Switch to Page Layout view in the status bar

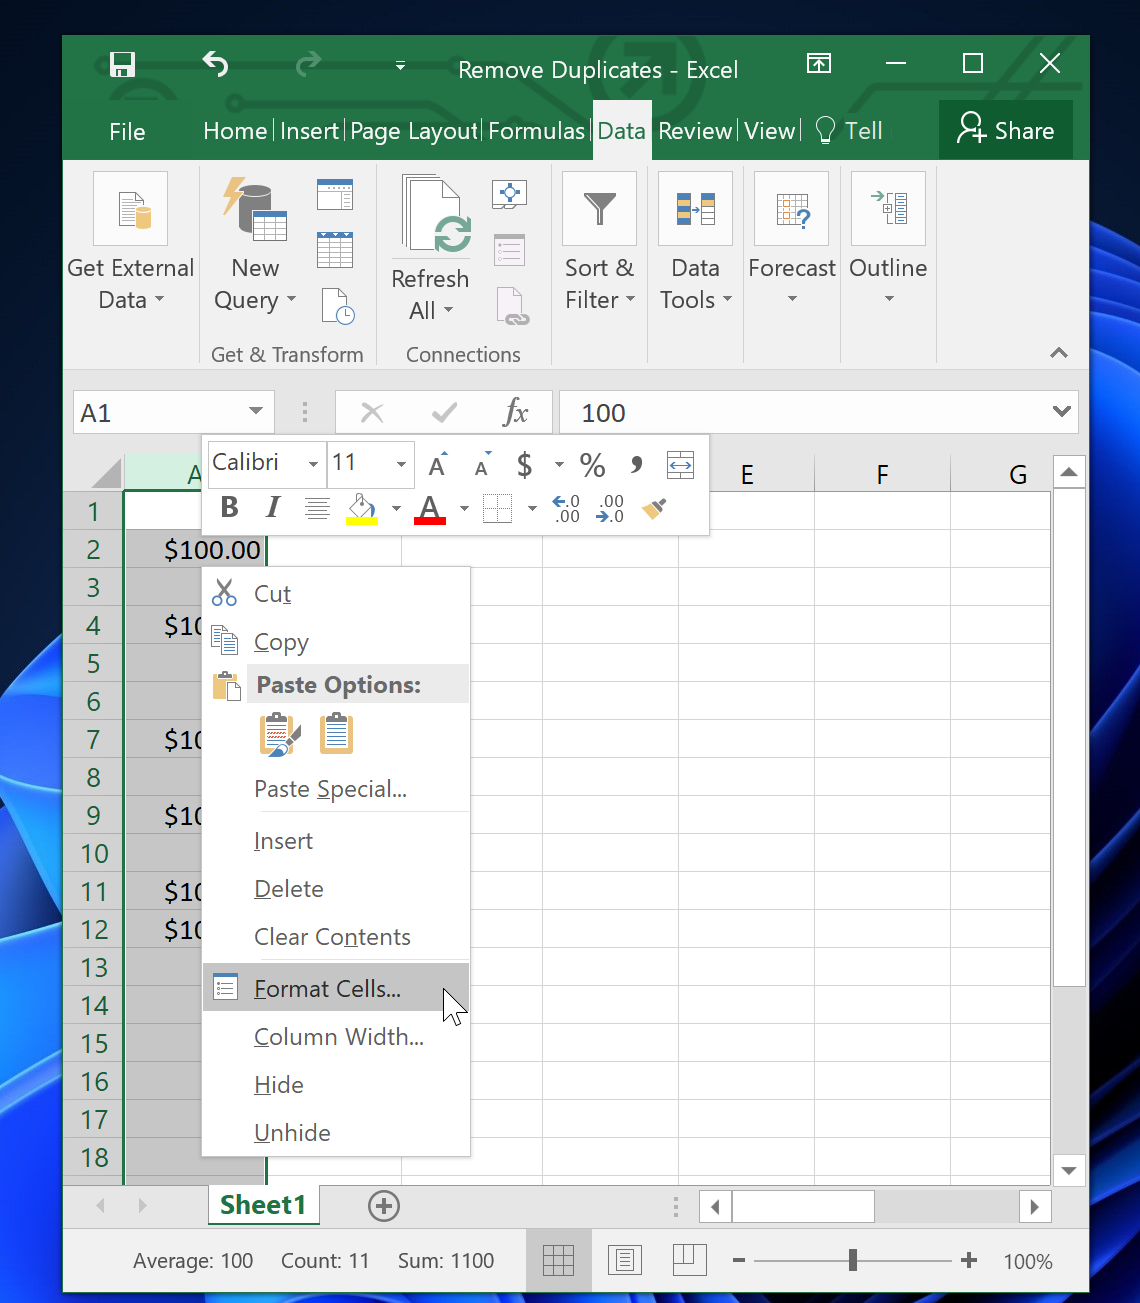624,1260
